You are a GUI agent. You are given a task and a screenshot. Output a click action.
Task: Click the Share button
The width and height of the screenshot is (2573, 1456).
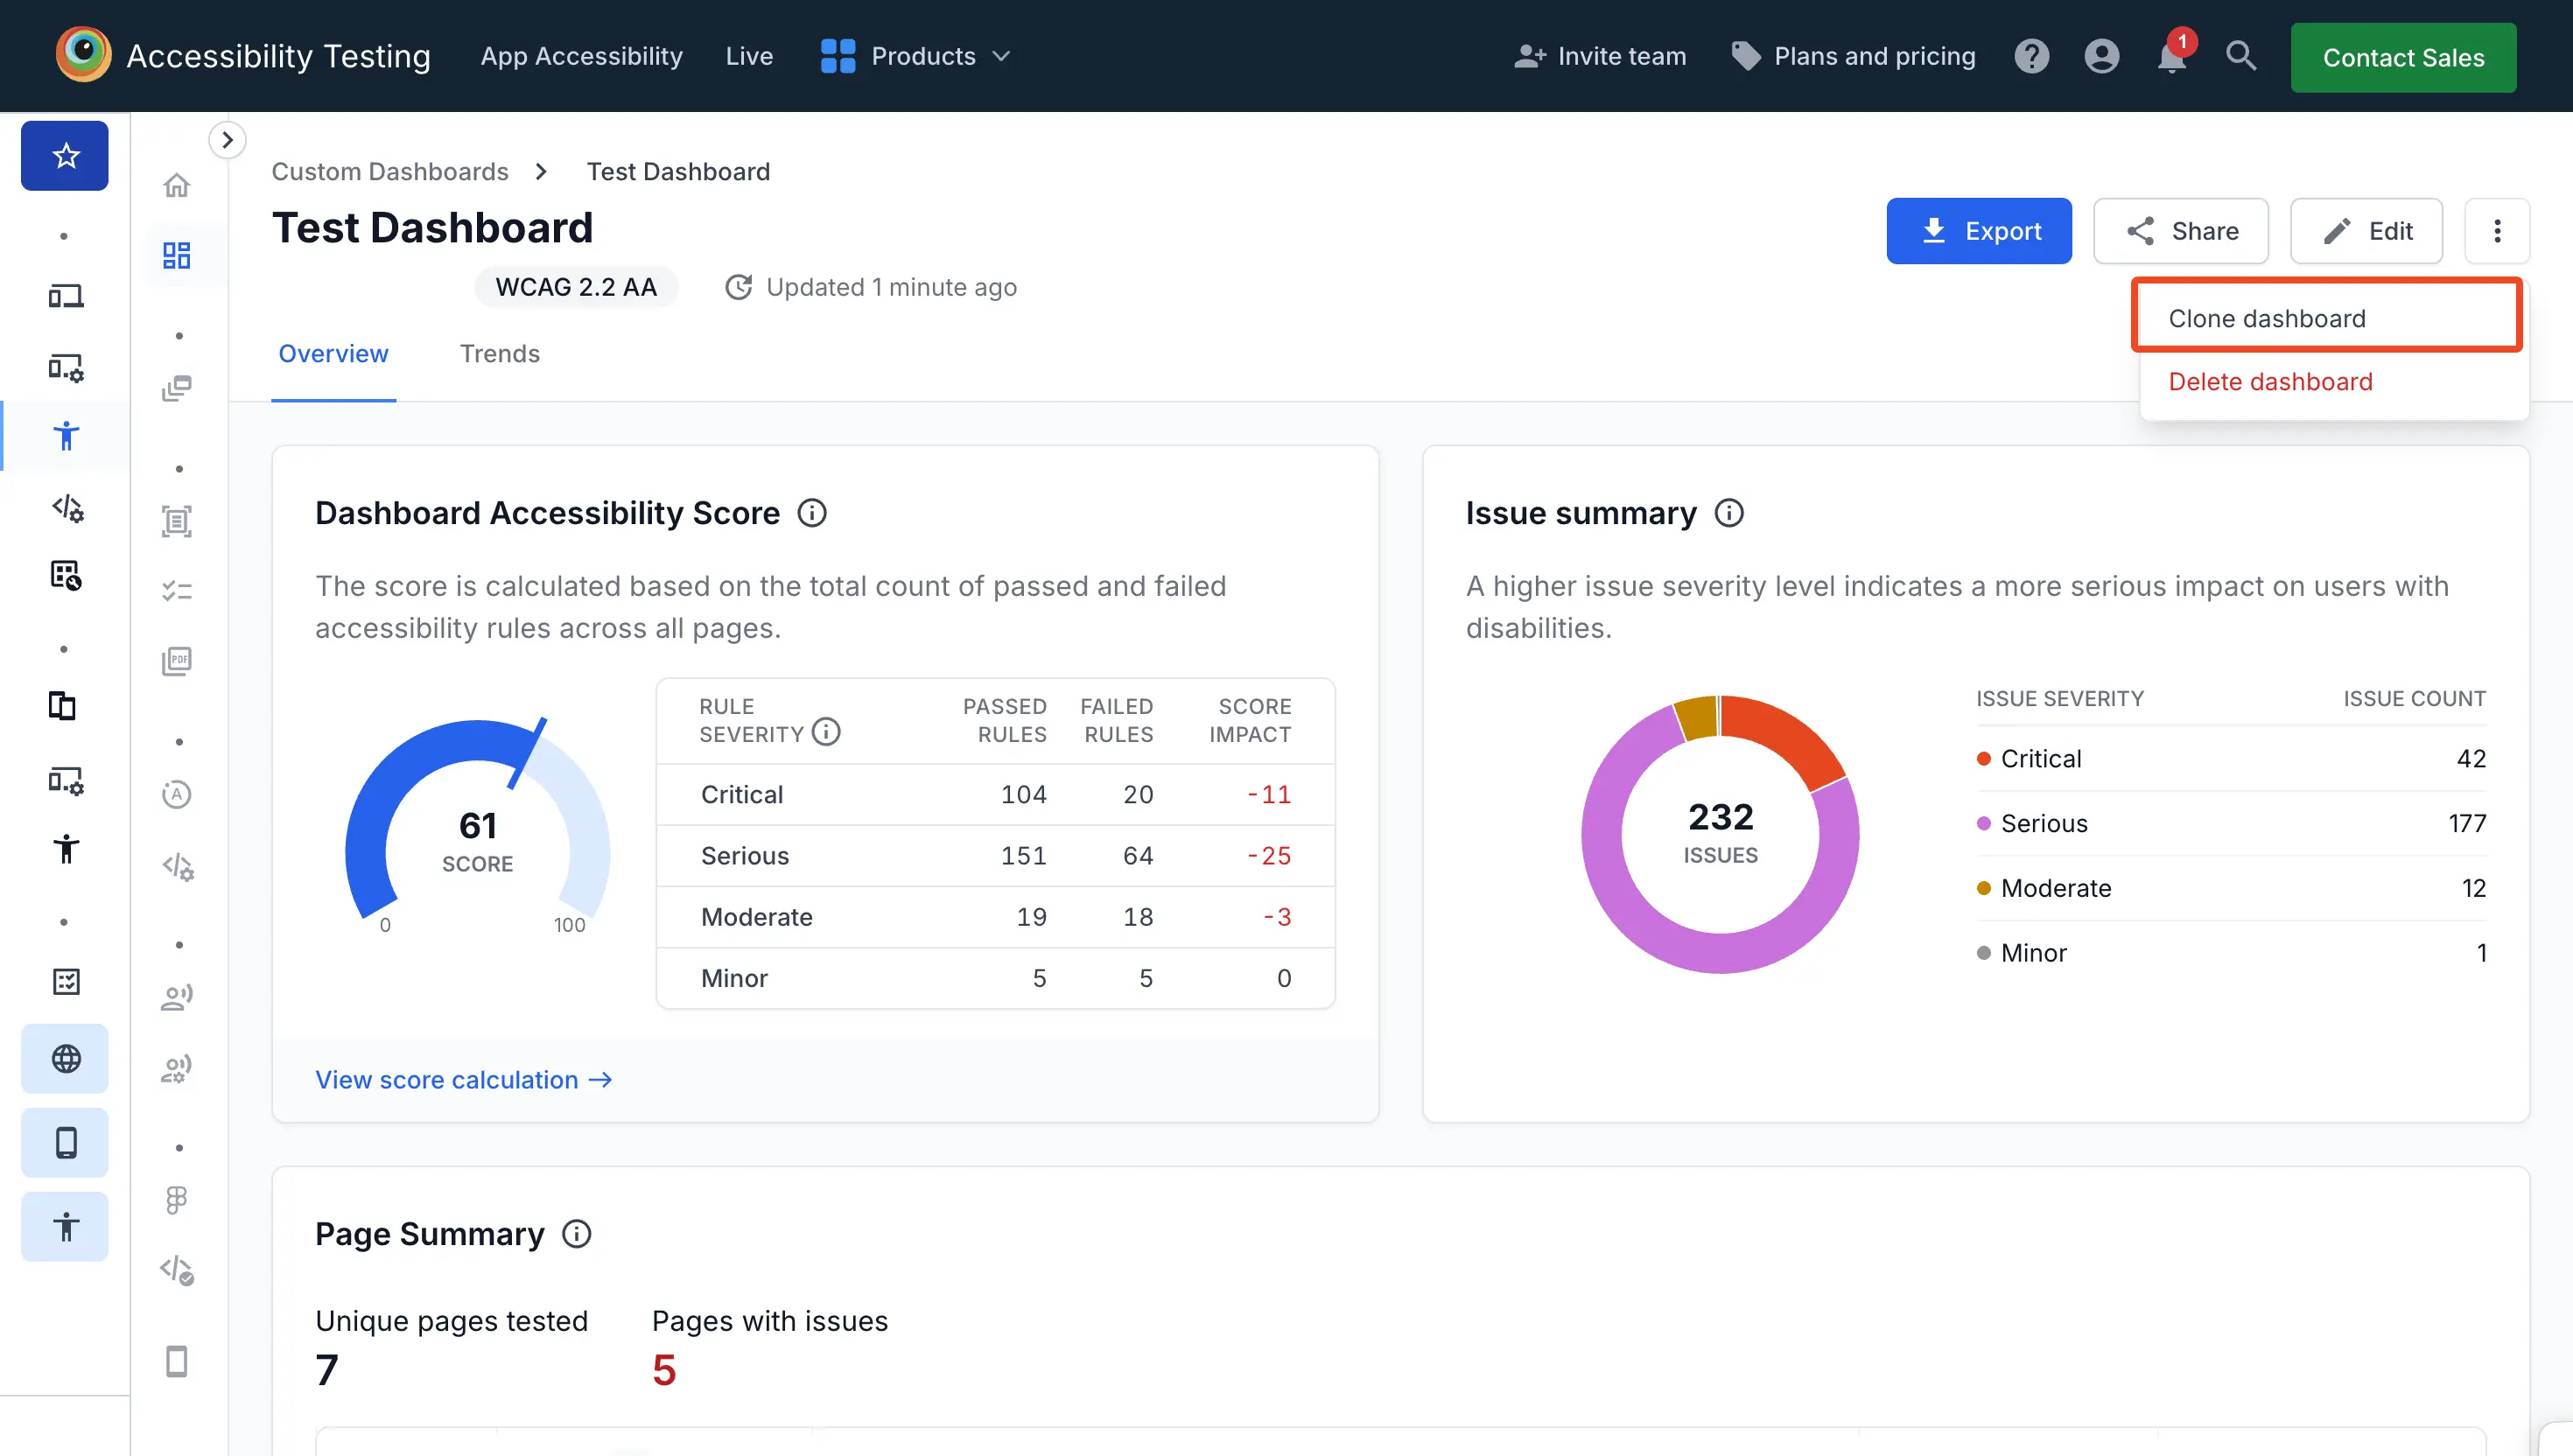2180,231
